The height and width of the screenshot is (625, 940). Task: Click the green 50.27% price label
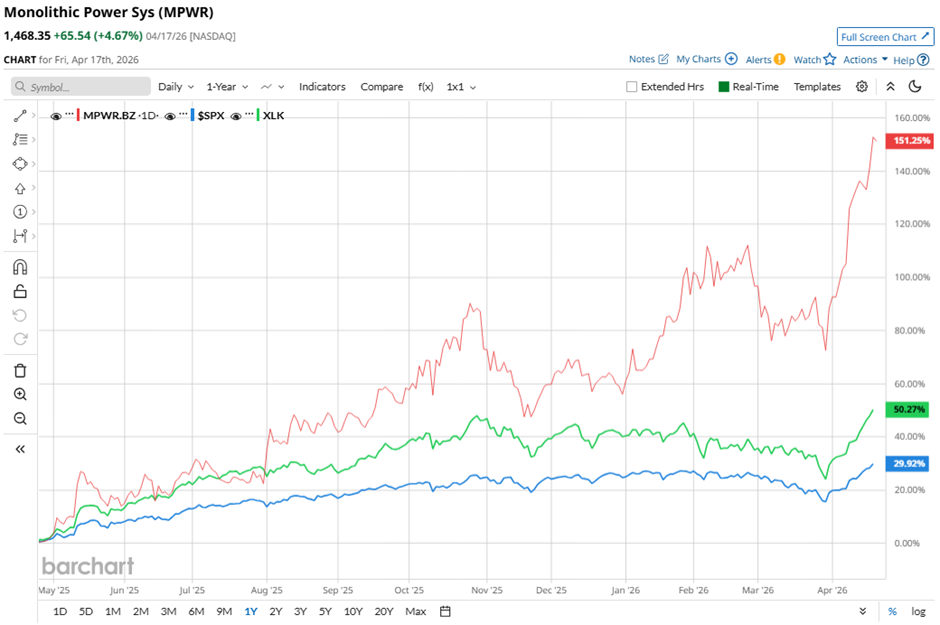pos(907,409)
